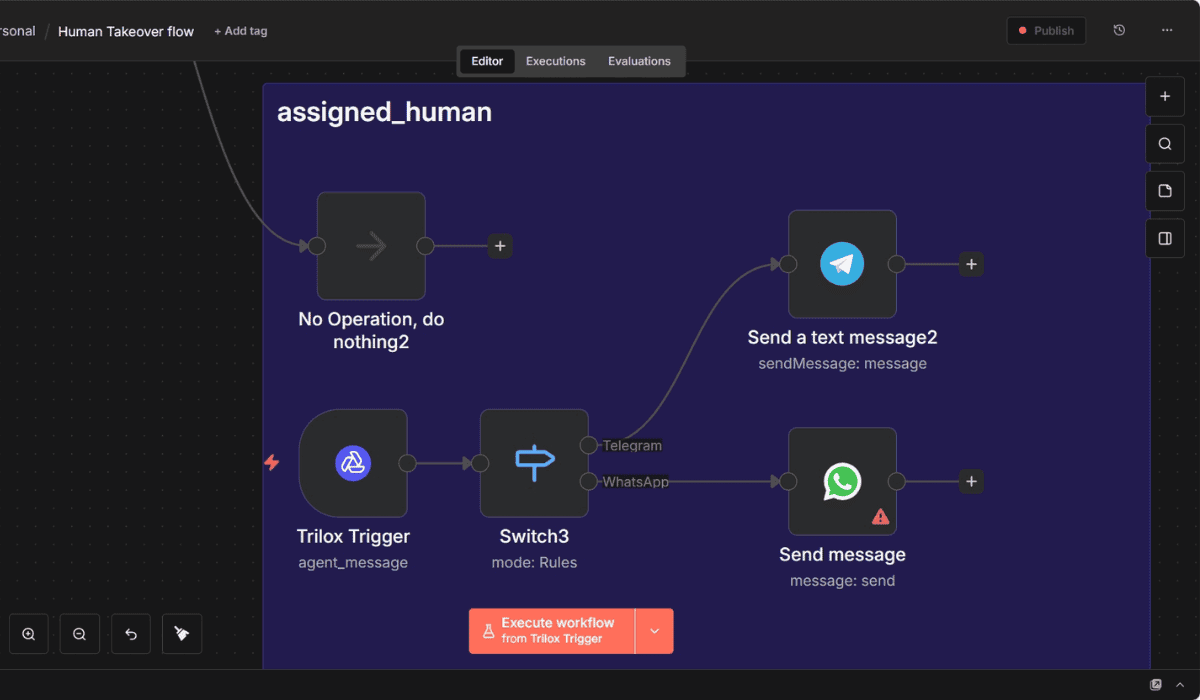Image resolution: width=1200 pixels, height=700 pixels.
Task: Open node panel via plus icon in right sidebar
Action: [x=1164, y=96]
